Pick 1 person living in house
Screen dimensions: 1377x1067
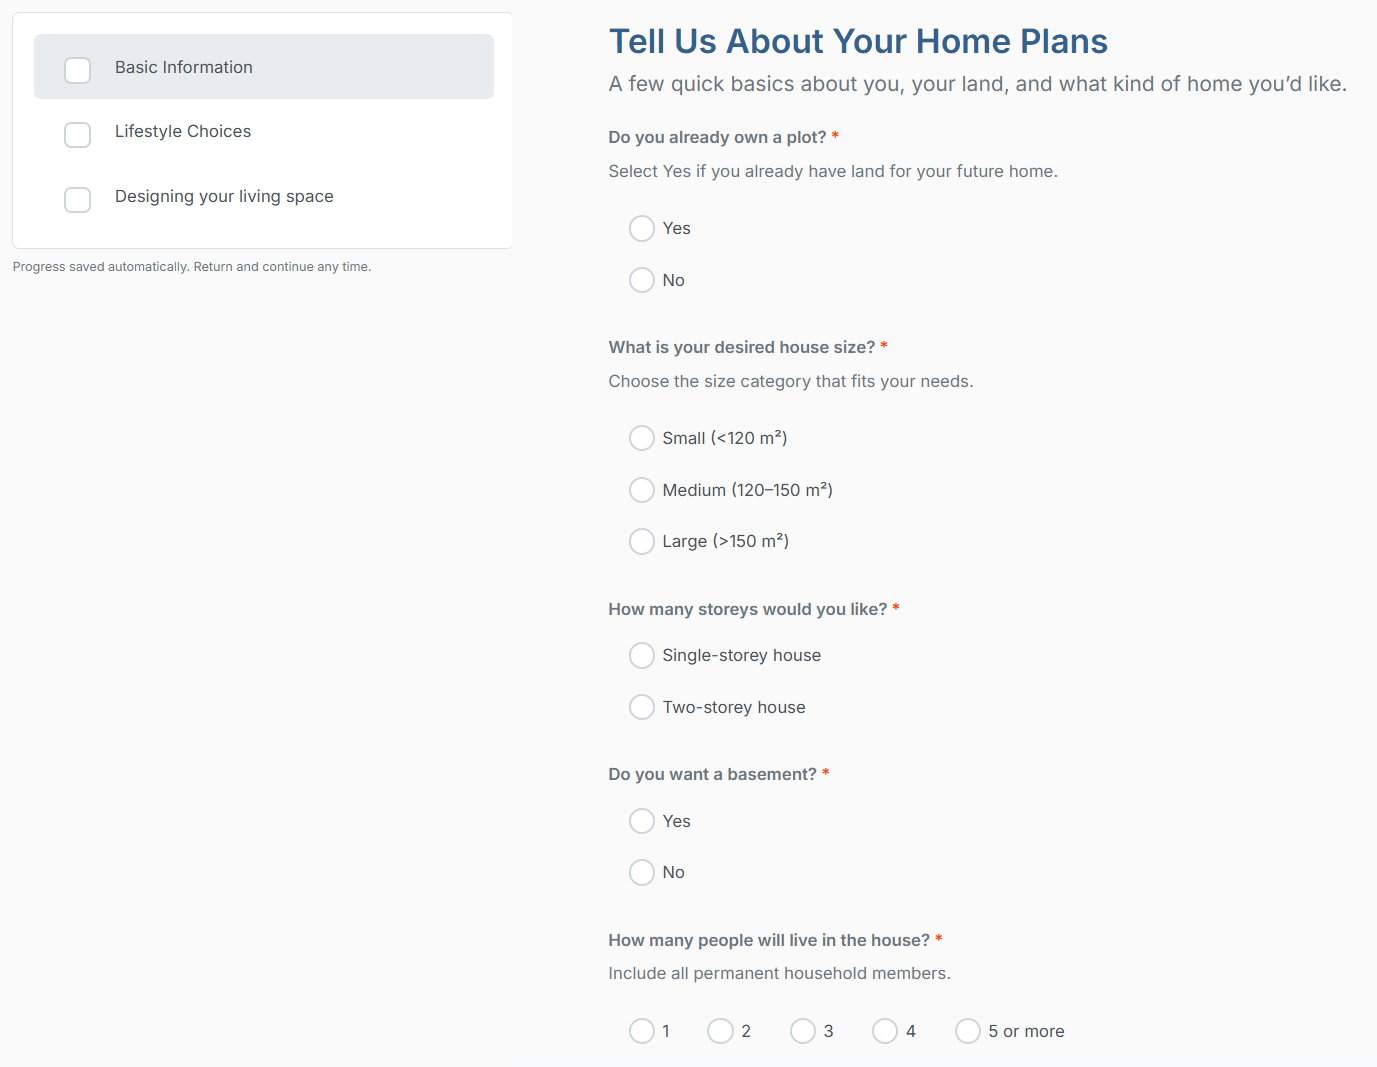(642, 1031)
